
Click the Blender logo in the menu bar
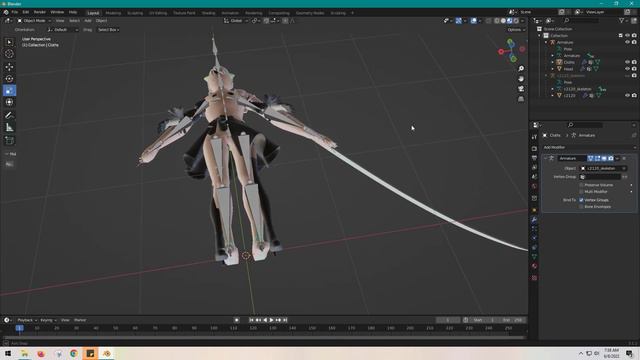pos(6,13)
